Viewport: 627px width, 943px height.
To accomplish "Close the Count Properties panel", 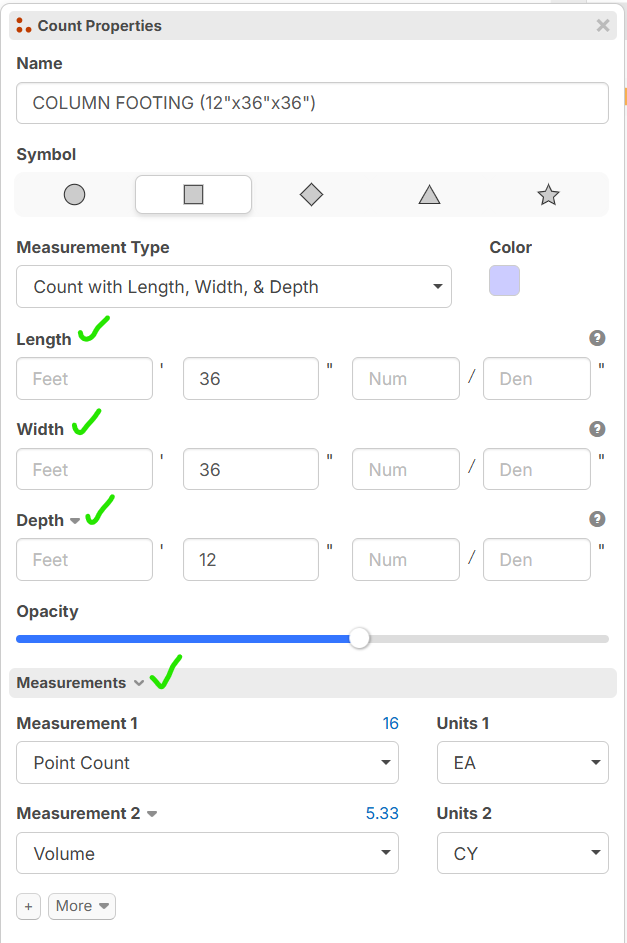I will (x=602, y=26).
